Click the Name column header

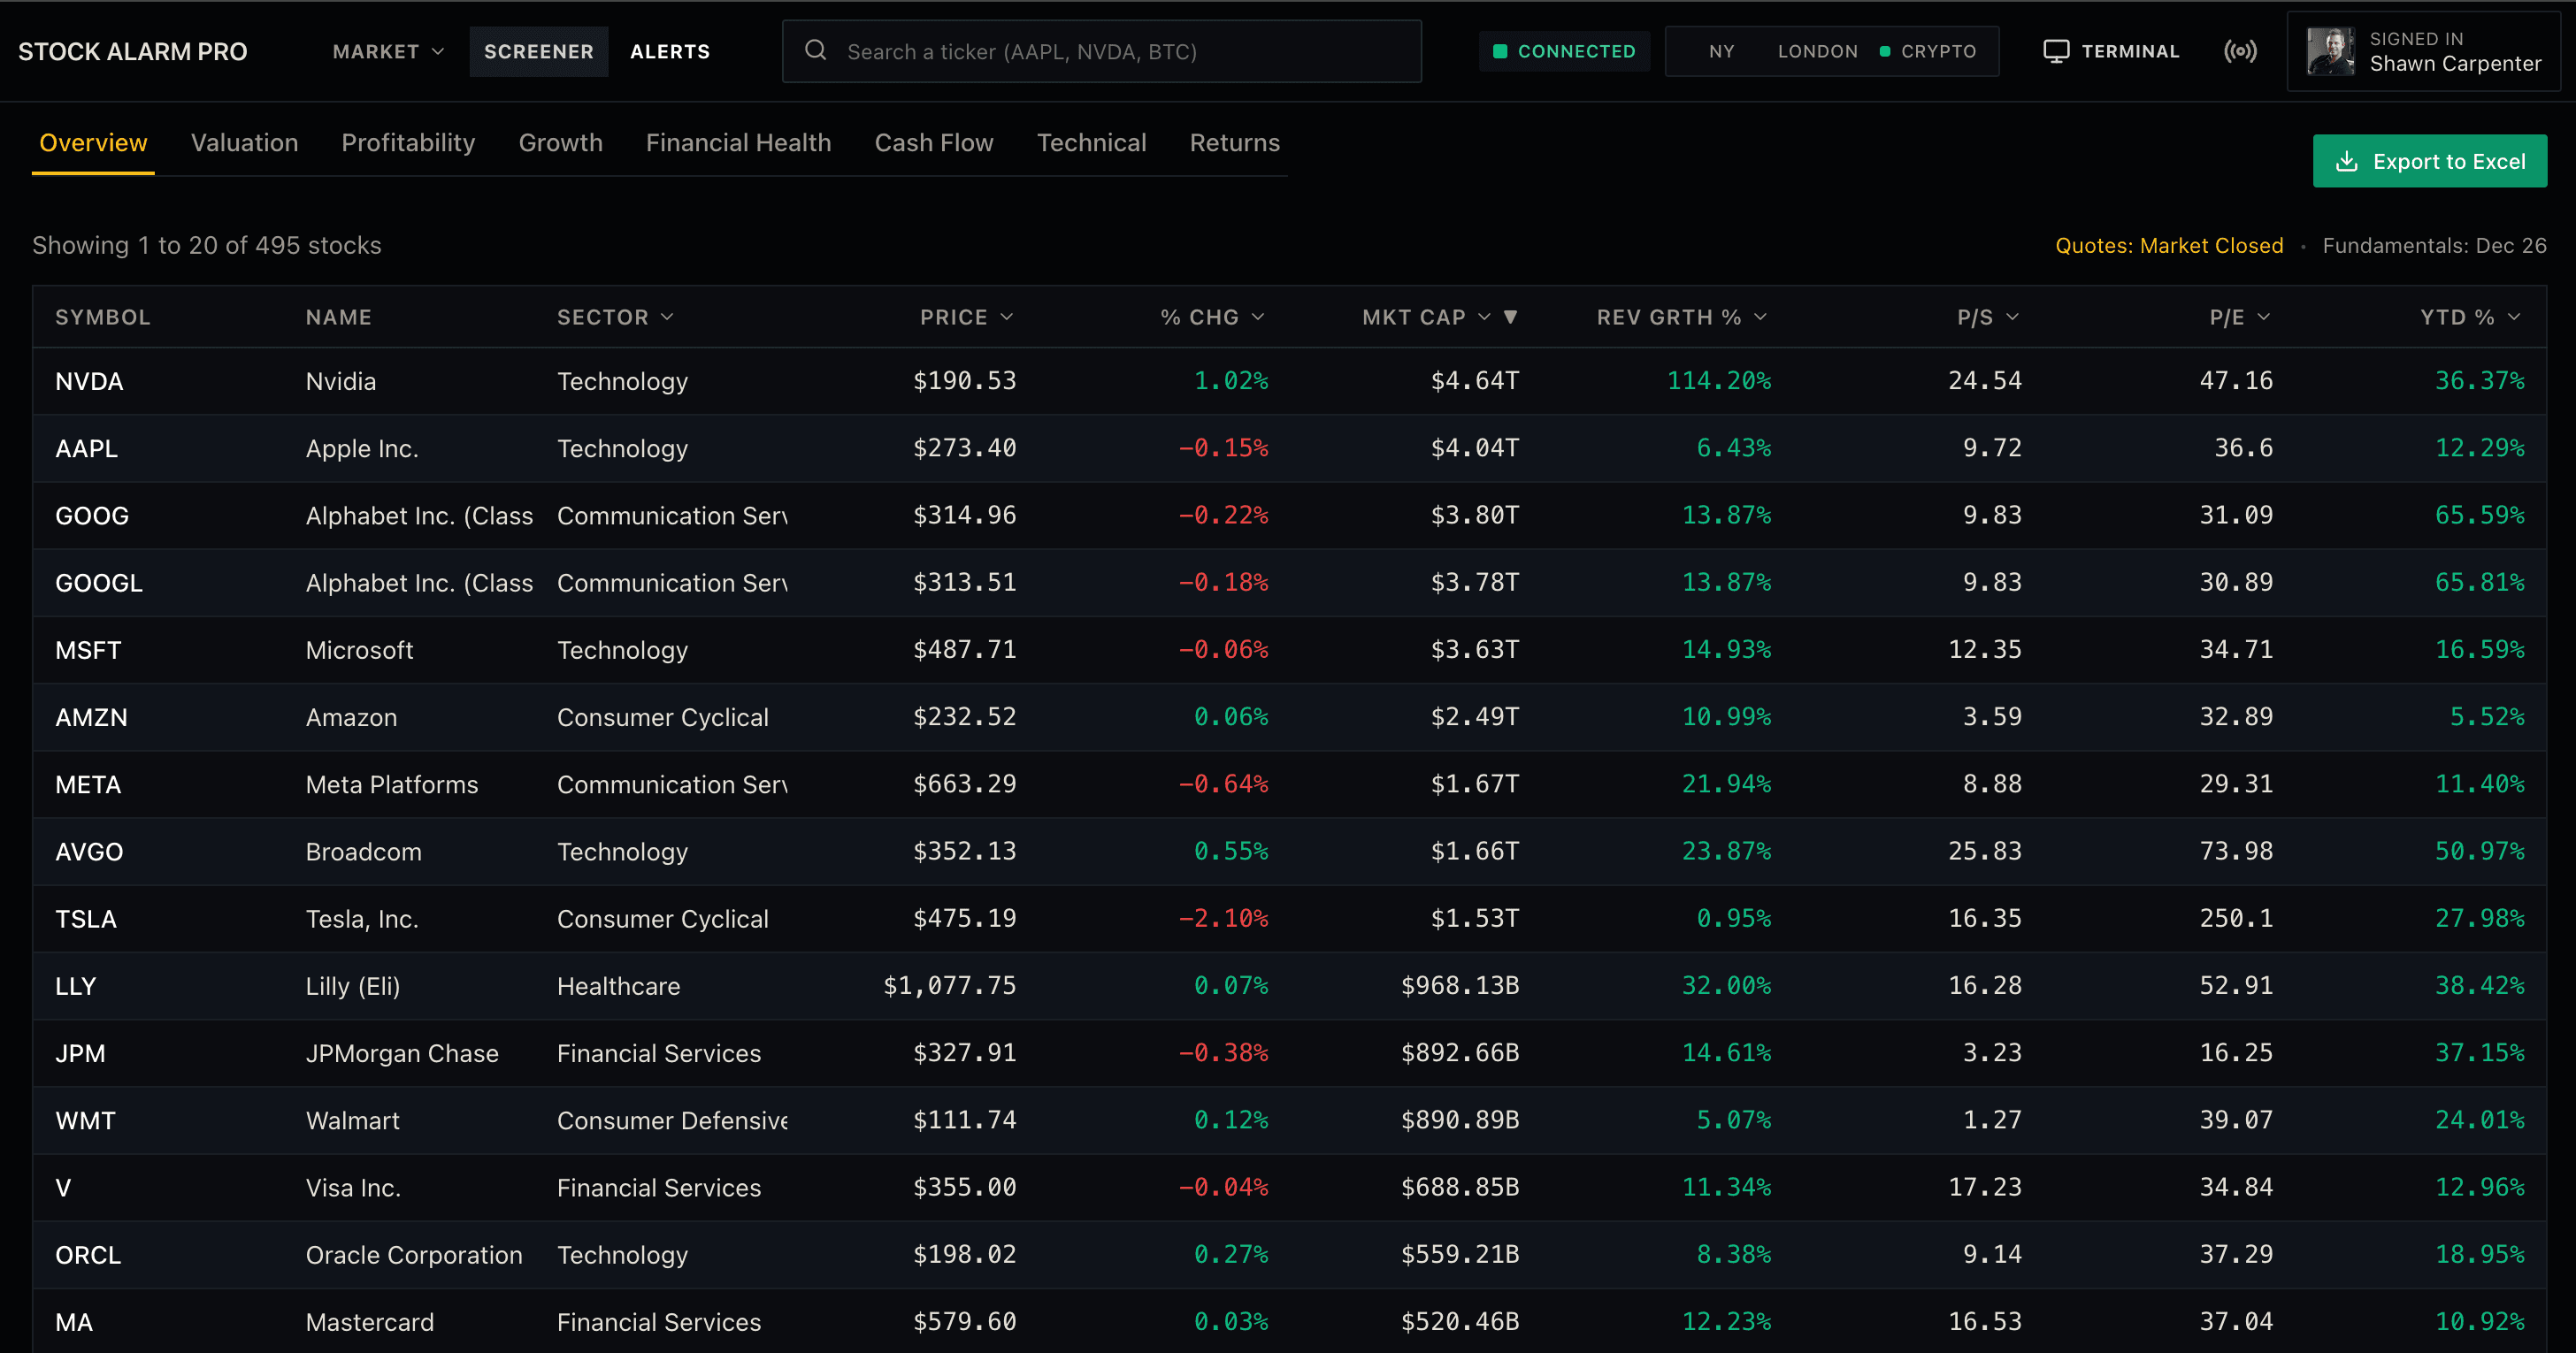(338, 317)
